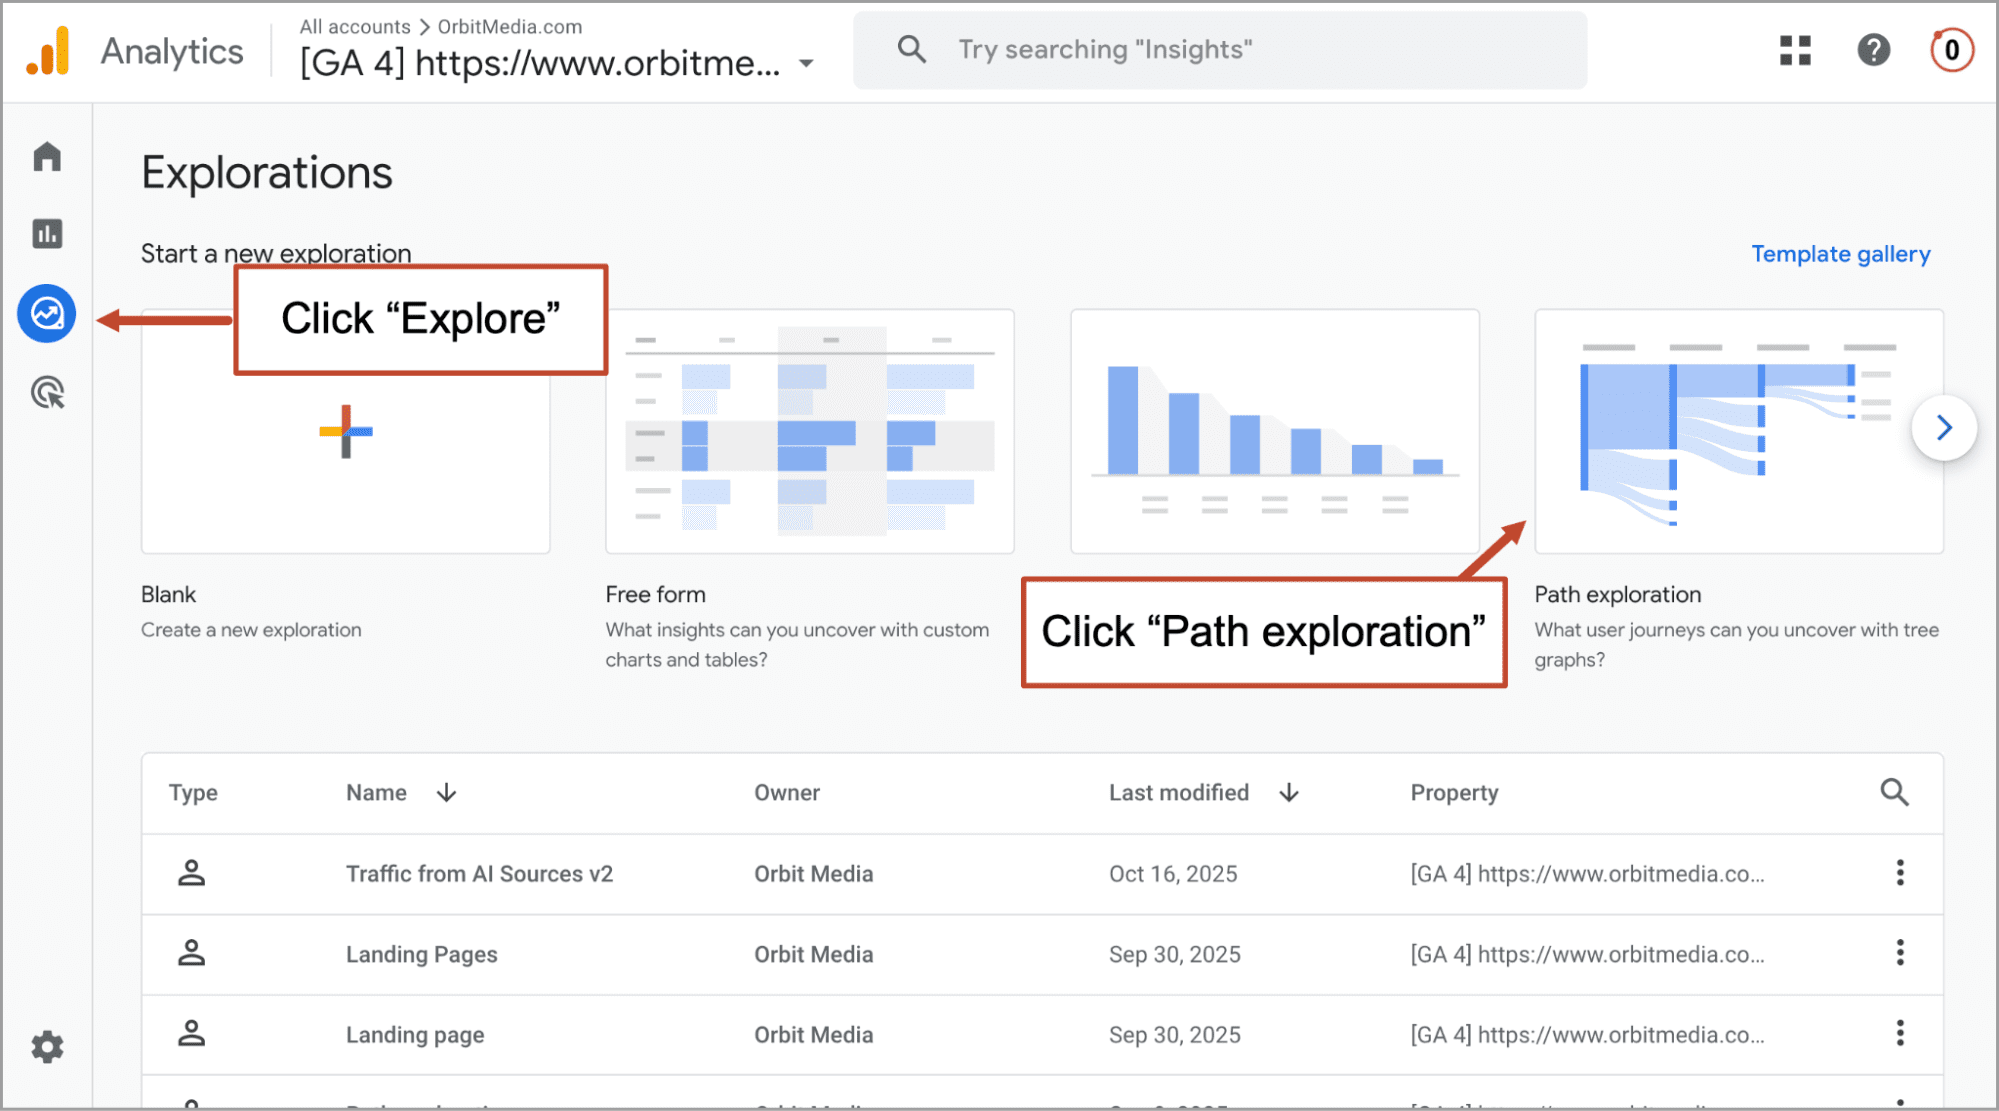Open more options for Traffic from AI Sources v2
The width and height of the screenshot is (1999, 1111).
[1900, 873]
